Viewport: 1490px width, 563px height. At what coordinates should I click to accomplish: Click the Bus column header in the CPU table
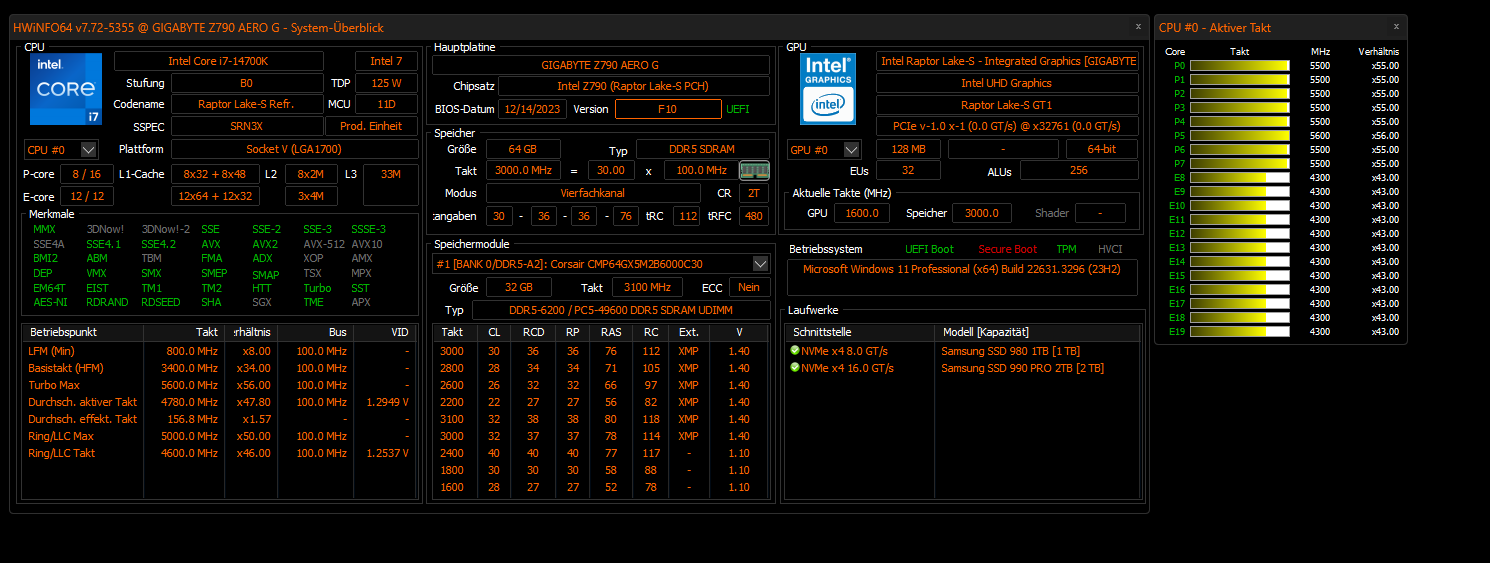tap(316, 332)
